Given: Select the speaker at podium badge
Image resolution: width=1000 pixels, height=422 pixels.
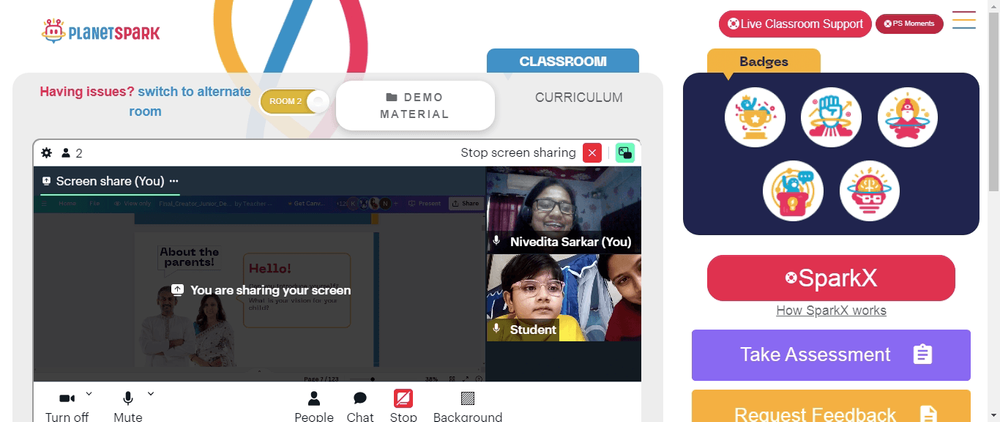Looking at the screenshot, I should click(x=793, y=191).
